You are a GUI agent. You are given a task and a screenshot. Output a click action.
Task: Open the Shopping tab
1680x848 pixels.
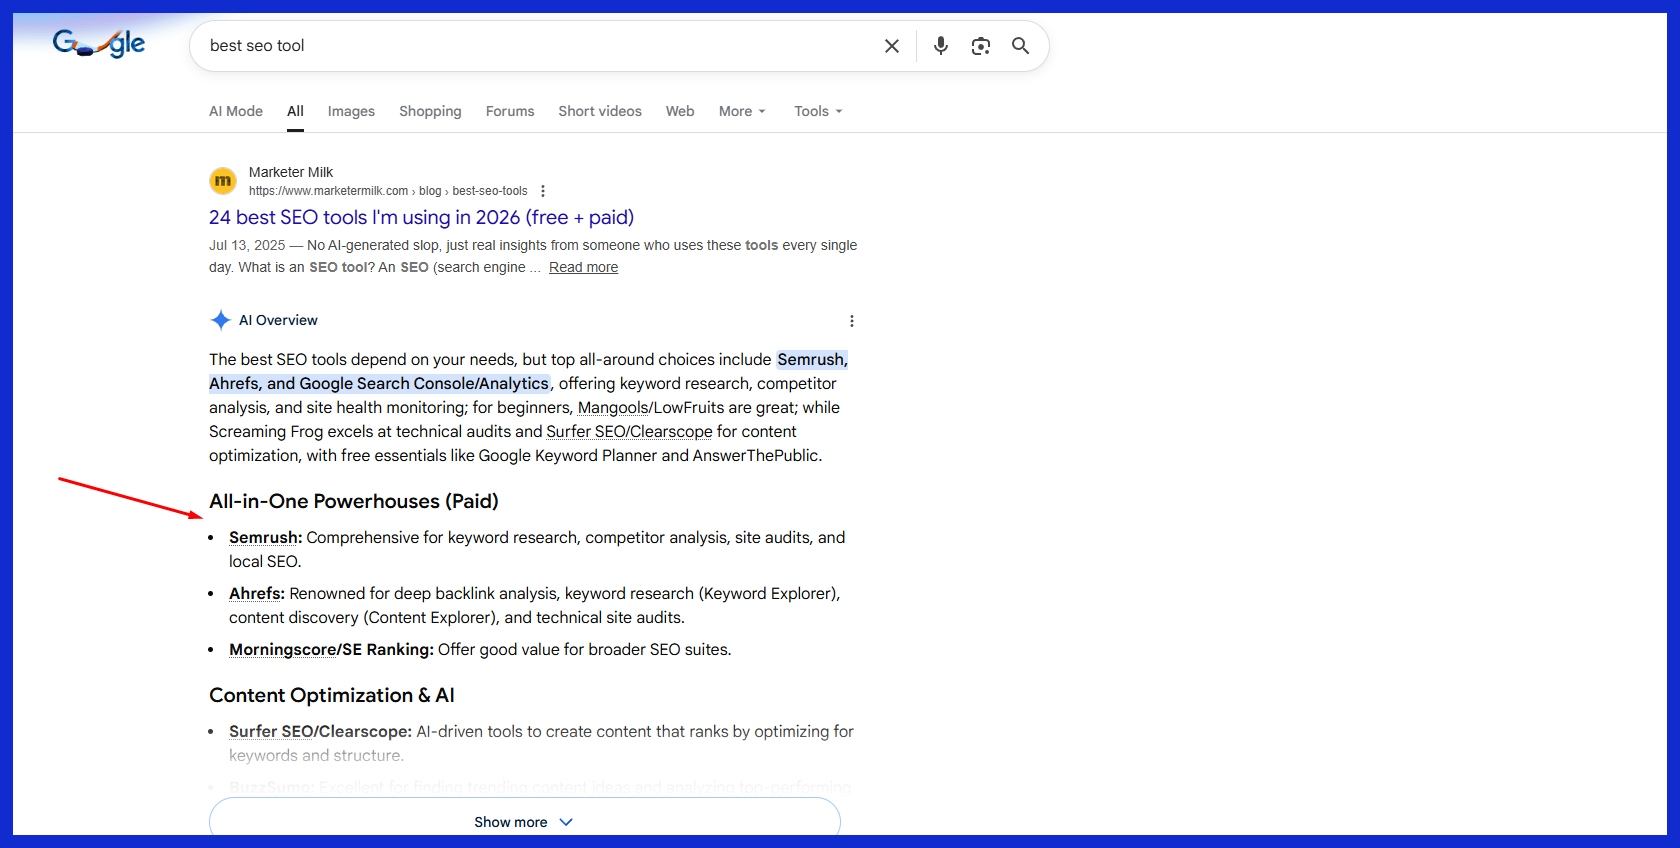click(430, 111)
